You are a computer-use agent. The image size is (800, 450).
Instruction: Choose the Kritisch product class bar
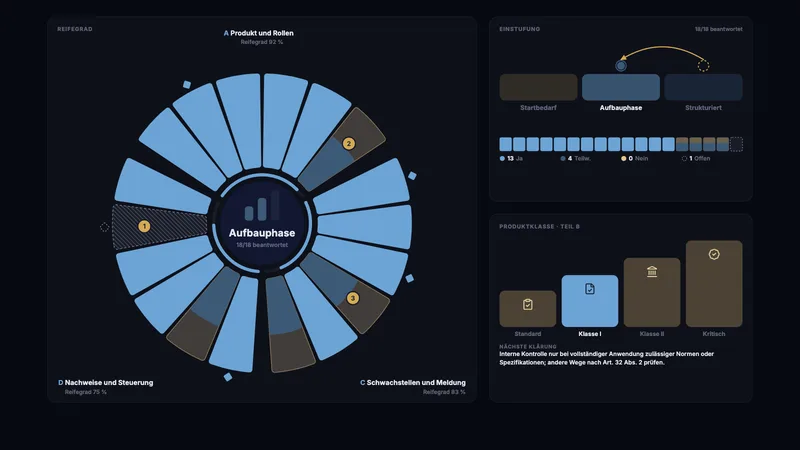(x=714, y=284)
